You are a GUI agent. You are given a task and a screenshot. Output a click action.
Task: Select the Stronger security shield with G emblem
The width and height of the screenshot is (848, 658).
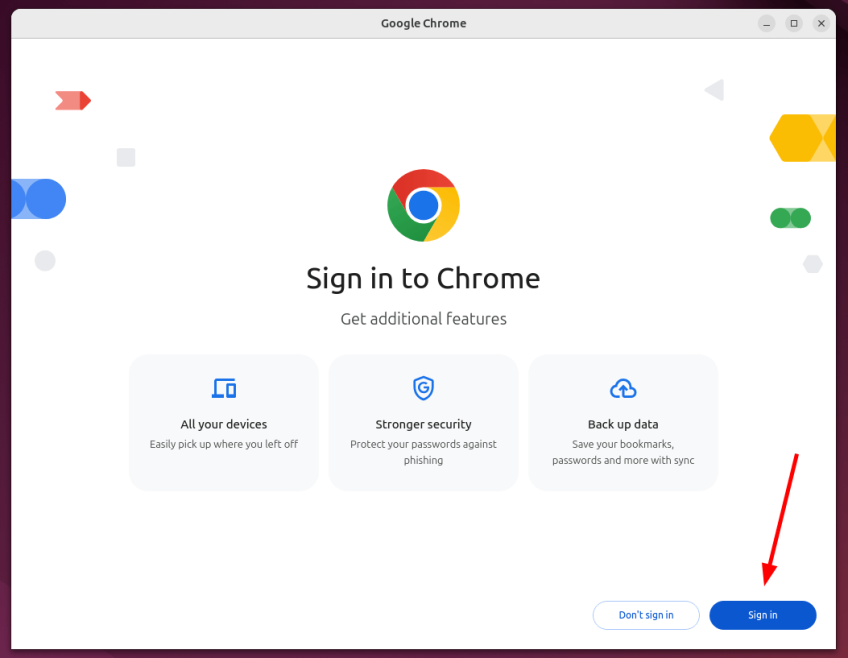[x=423, y=388]
